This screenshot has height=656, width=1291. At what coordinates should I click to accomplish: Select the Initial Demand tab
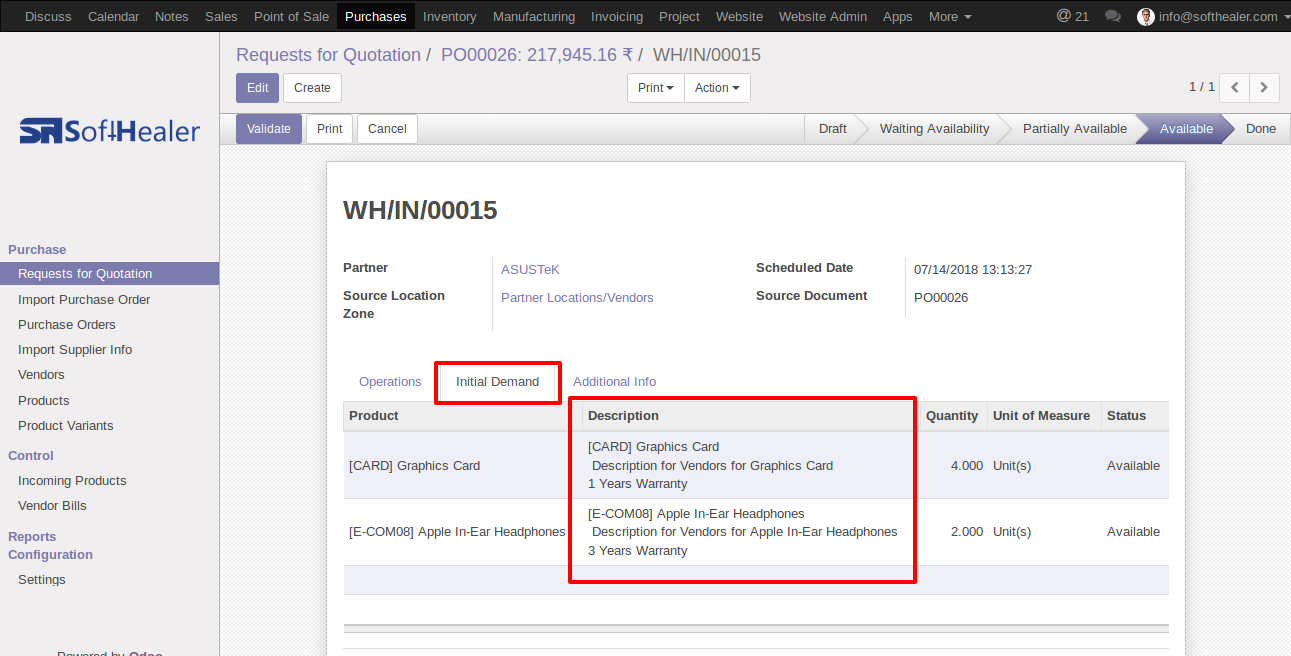point(497,382)
